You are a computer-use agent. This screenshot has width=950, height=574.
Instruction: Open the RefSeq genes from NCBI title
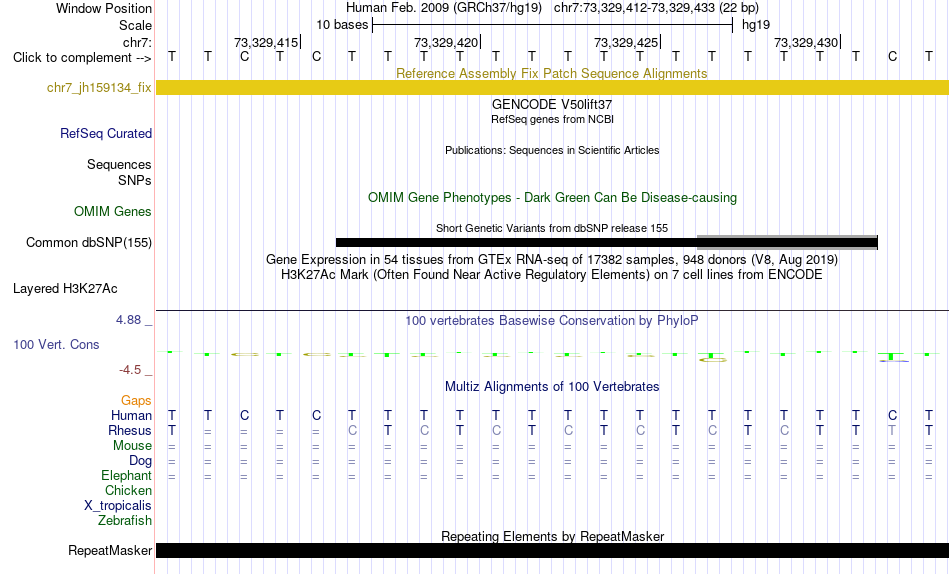(x=552, y=119)
